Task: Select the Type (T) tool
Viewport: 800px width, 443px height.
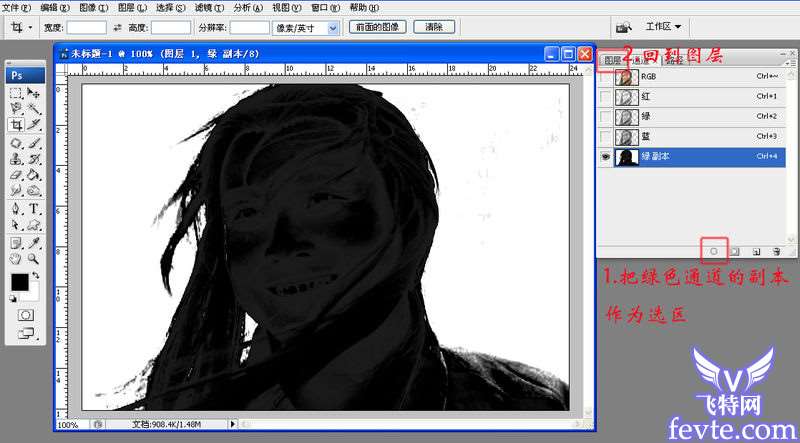Action: (x=35, y=209)
